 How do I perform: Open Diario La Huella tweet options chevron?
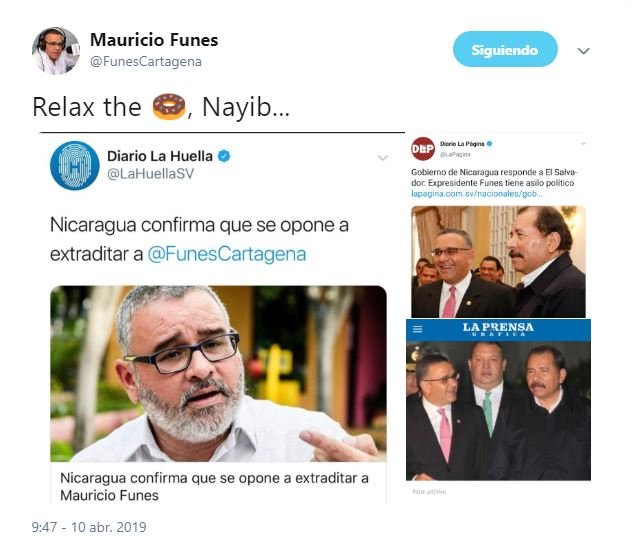click(383, 158)
